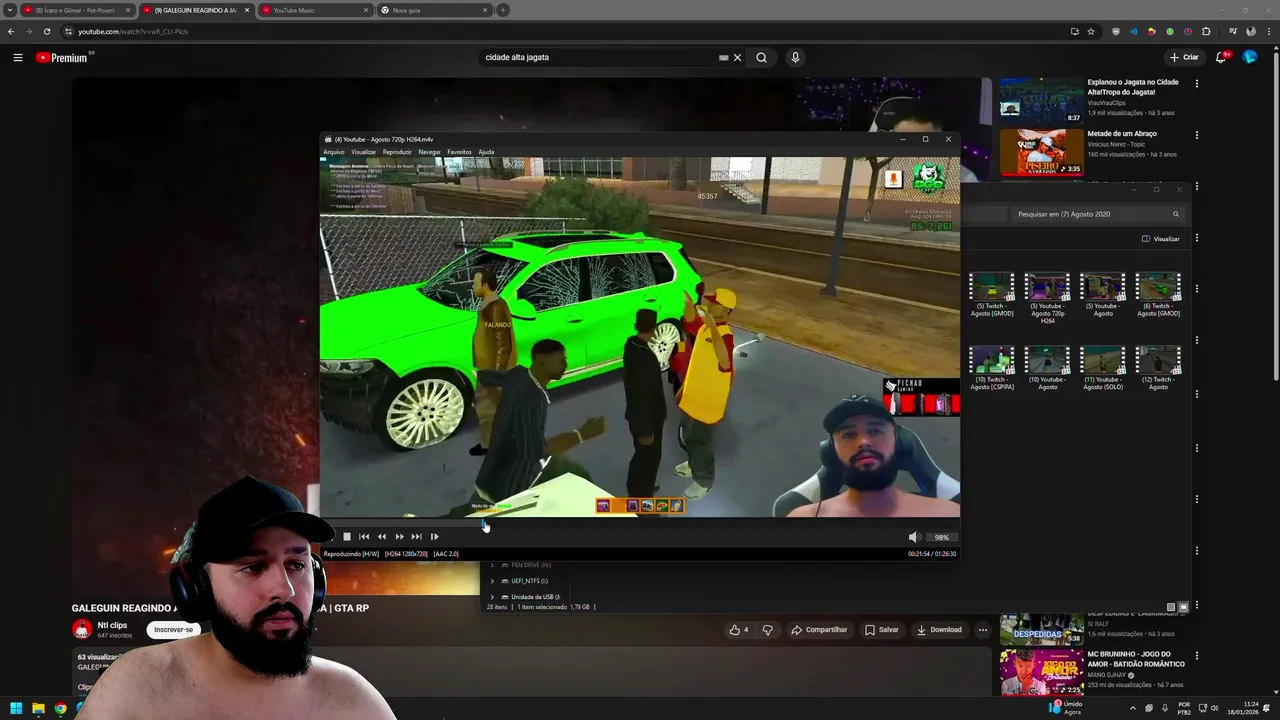Select '(5) Twitch - Agosto [GMOD]' file in Explorer
The height and width of the screenshot is (720, 1280).
click(x=992, y=295)
